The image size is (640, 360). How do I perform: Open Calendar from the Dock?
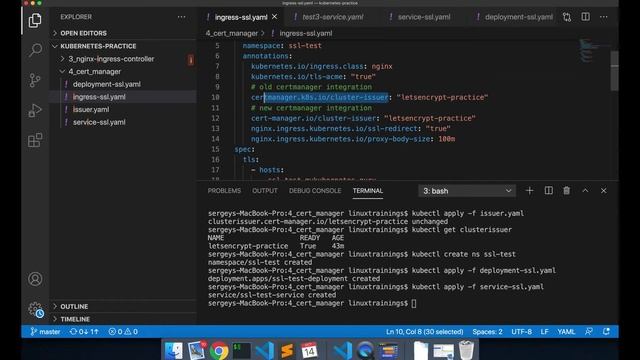click(309, 351)
